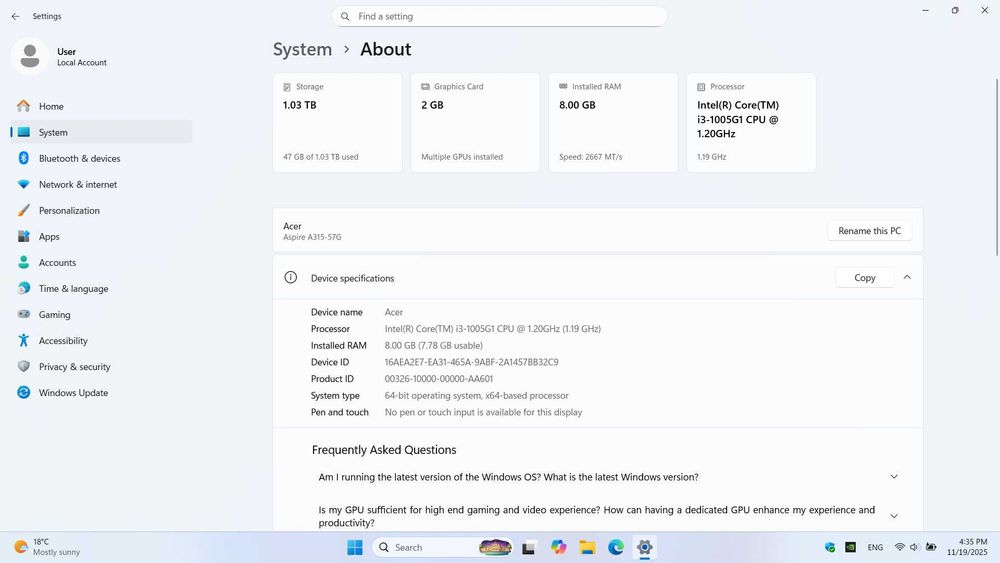
Task: Click the ENG language indicator
Action: [875, 547]
